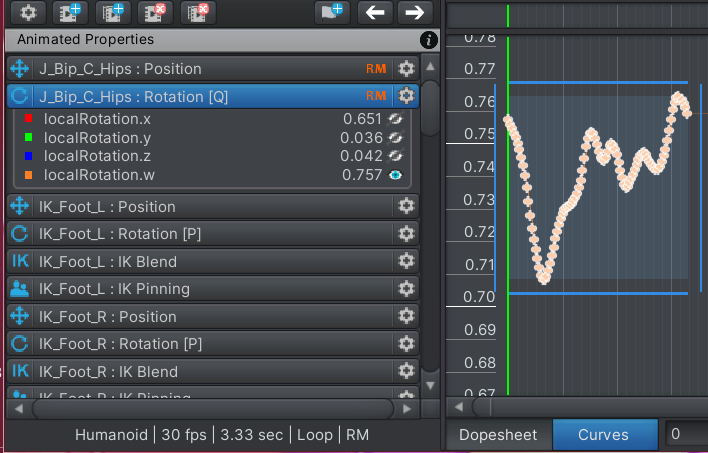Click move icon of J_Bip_C_Hips Position
This screenshot has width=708, height=453.
point(19,69)
